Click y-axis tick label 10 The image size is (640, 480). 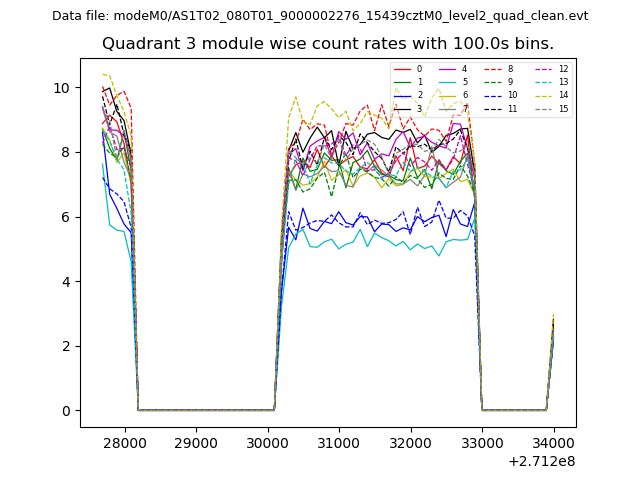(61, 88)
